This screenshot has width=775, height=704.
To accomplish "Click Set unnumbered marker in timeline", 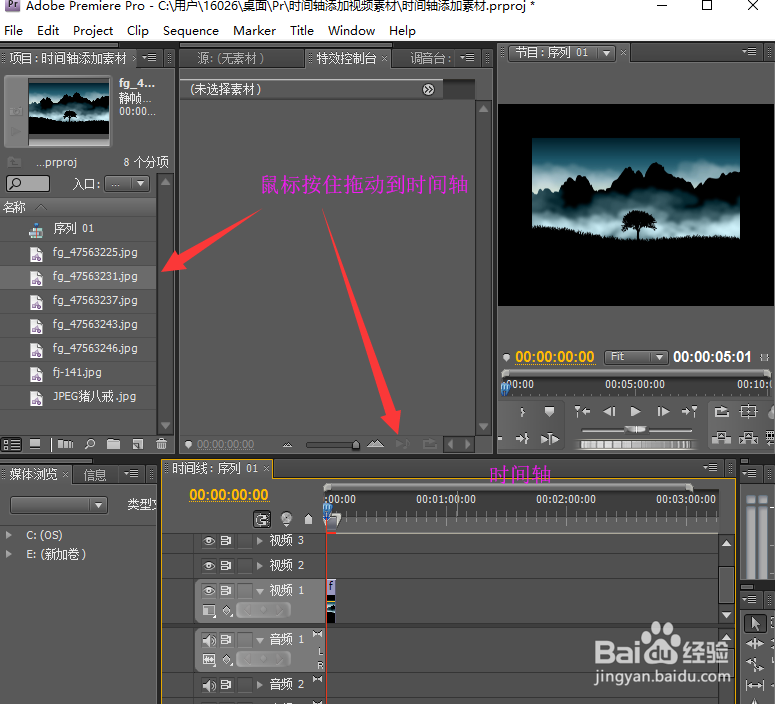I will tap(308, 519).
